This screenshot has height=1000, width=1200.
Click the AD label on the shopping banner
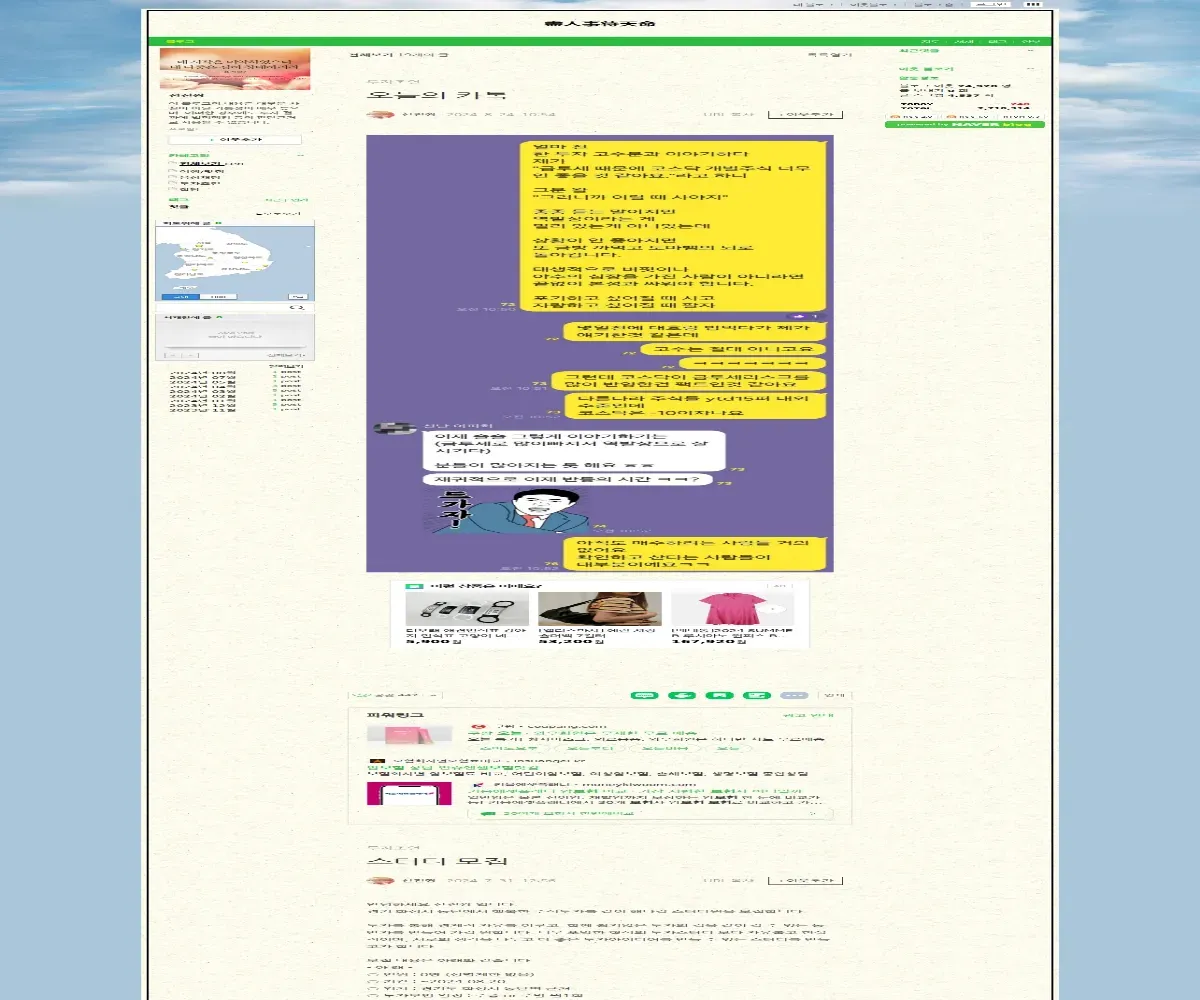pyautogui.click(x=780, y=586)
